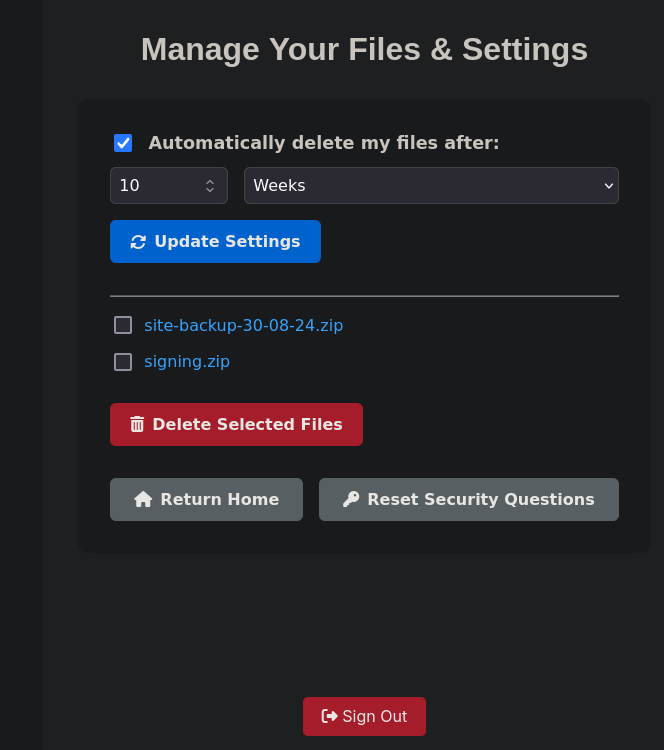The image size is (664, 750).
Task: Click the key icon in Reset Security Questions
Action: click(351, 499)
